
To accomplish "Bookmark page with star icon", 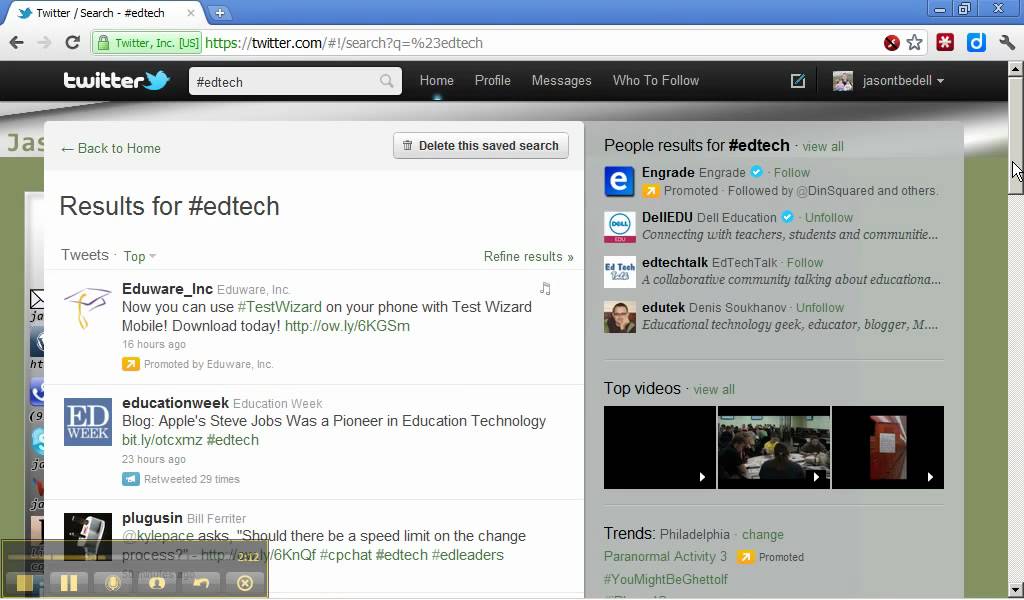I will coord(914,42).
